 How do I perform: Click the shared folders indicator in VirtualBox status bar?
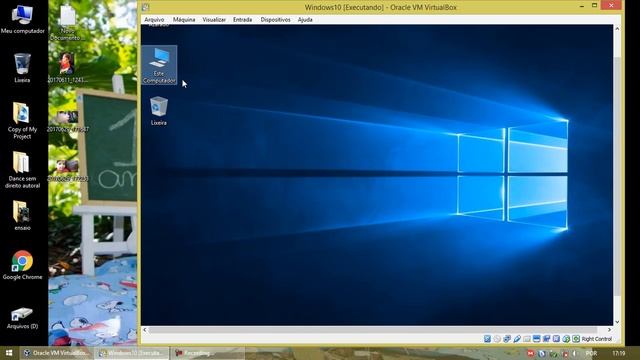click(527, 339)
